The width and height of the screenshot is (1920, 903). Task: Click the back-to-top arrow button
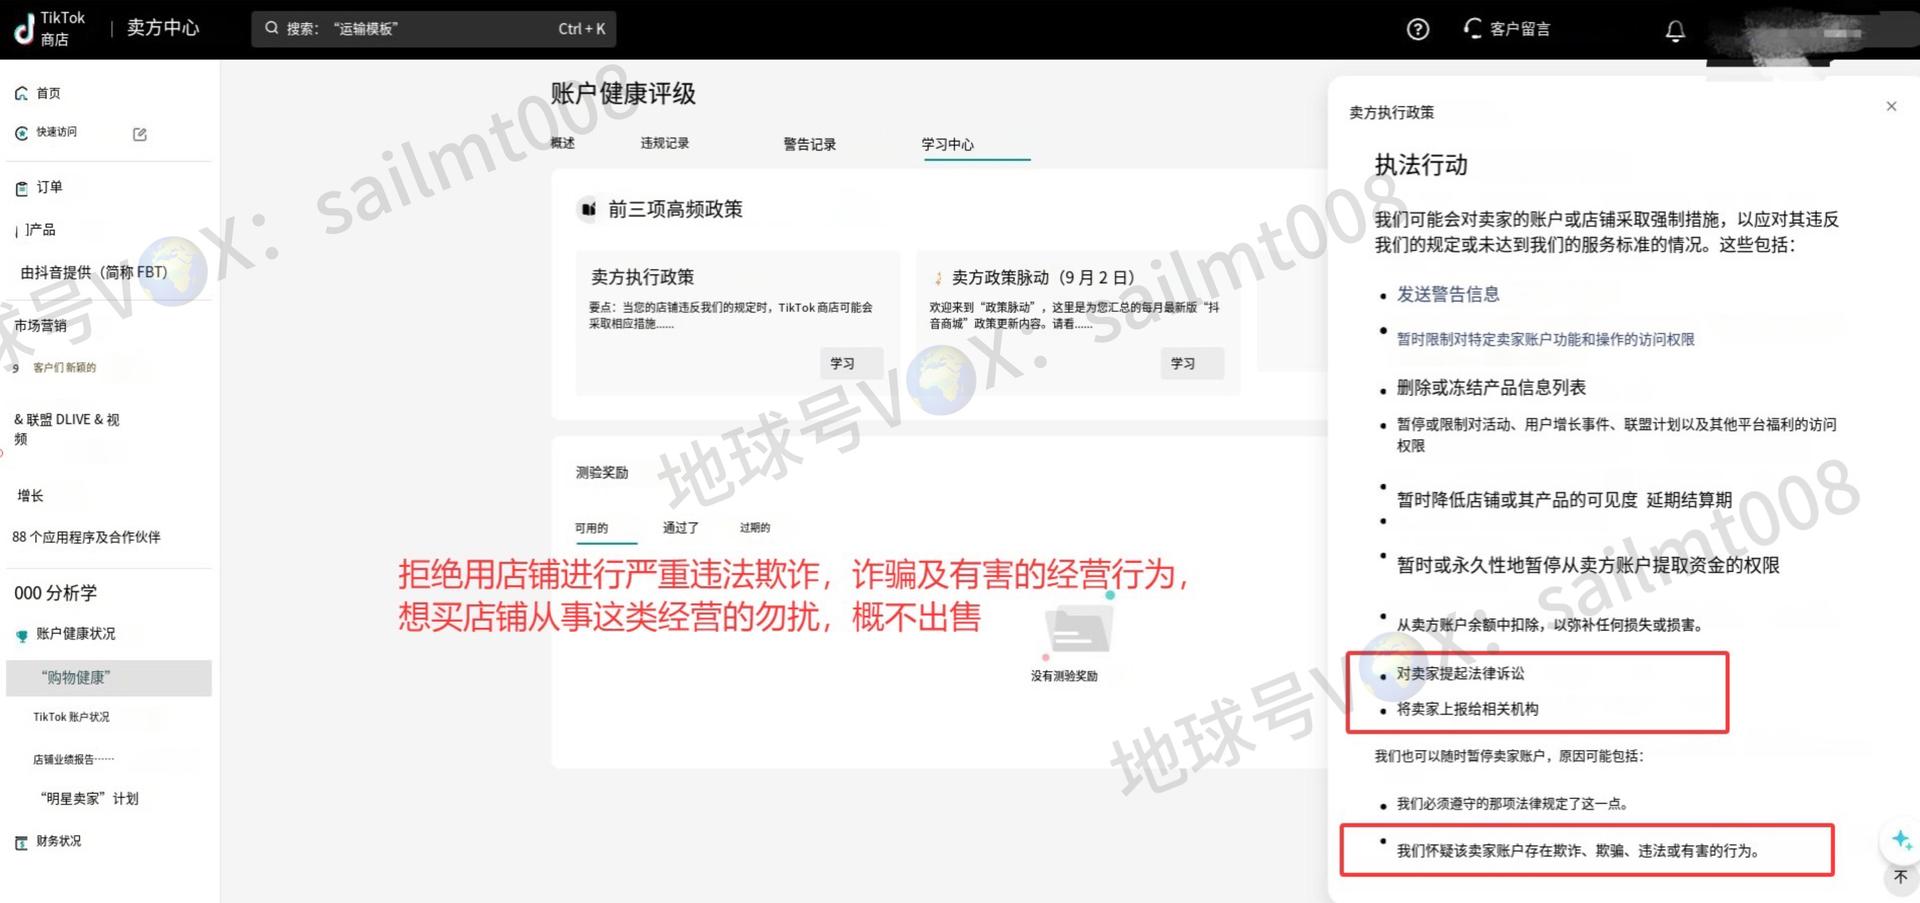[1900, 877]
